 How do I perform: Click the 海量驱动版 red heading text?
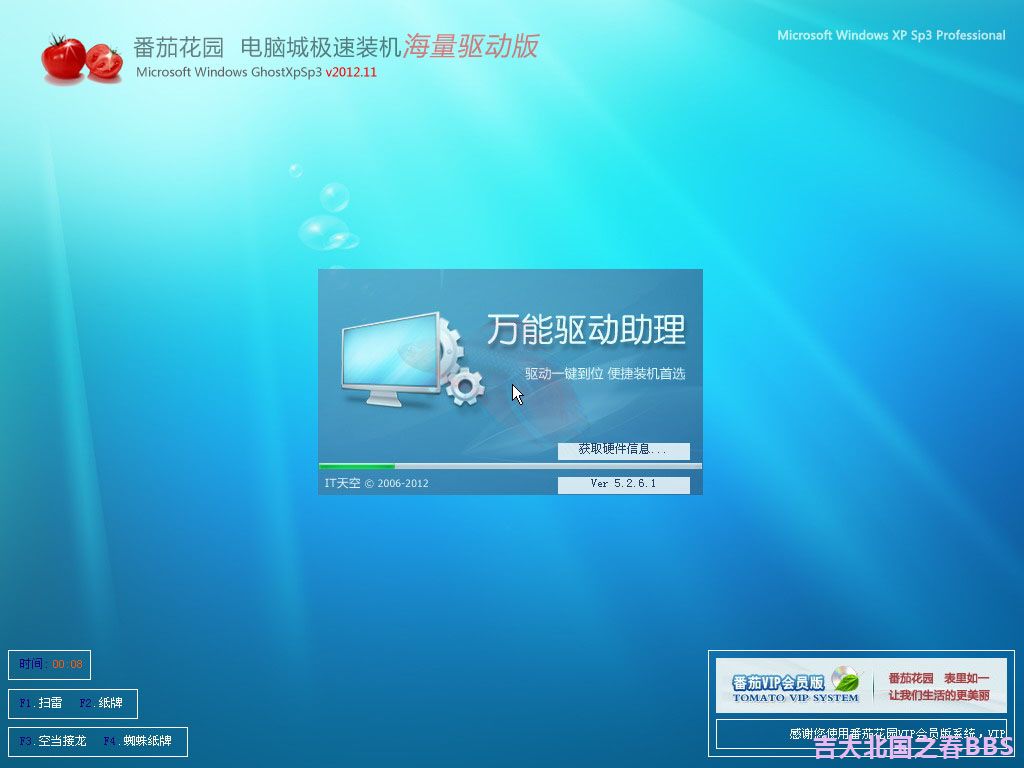click(470, 46)
